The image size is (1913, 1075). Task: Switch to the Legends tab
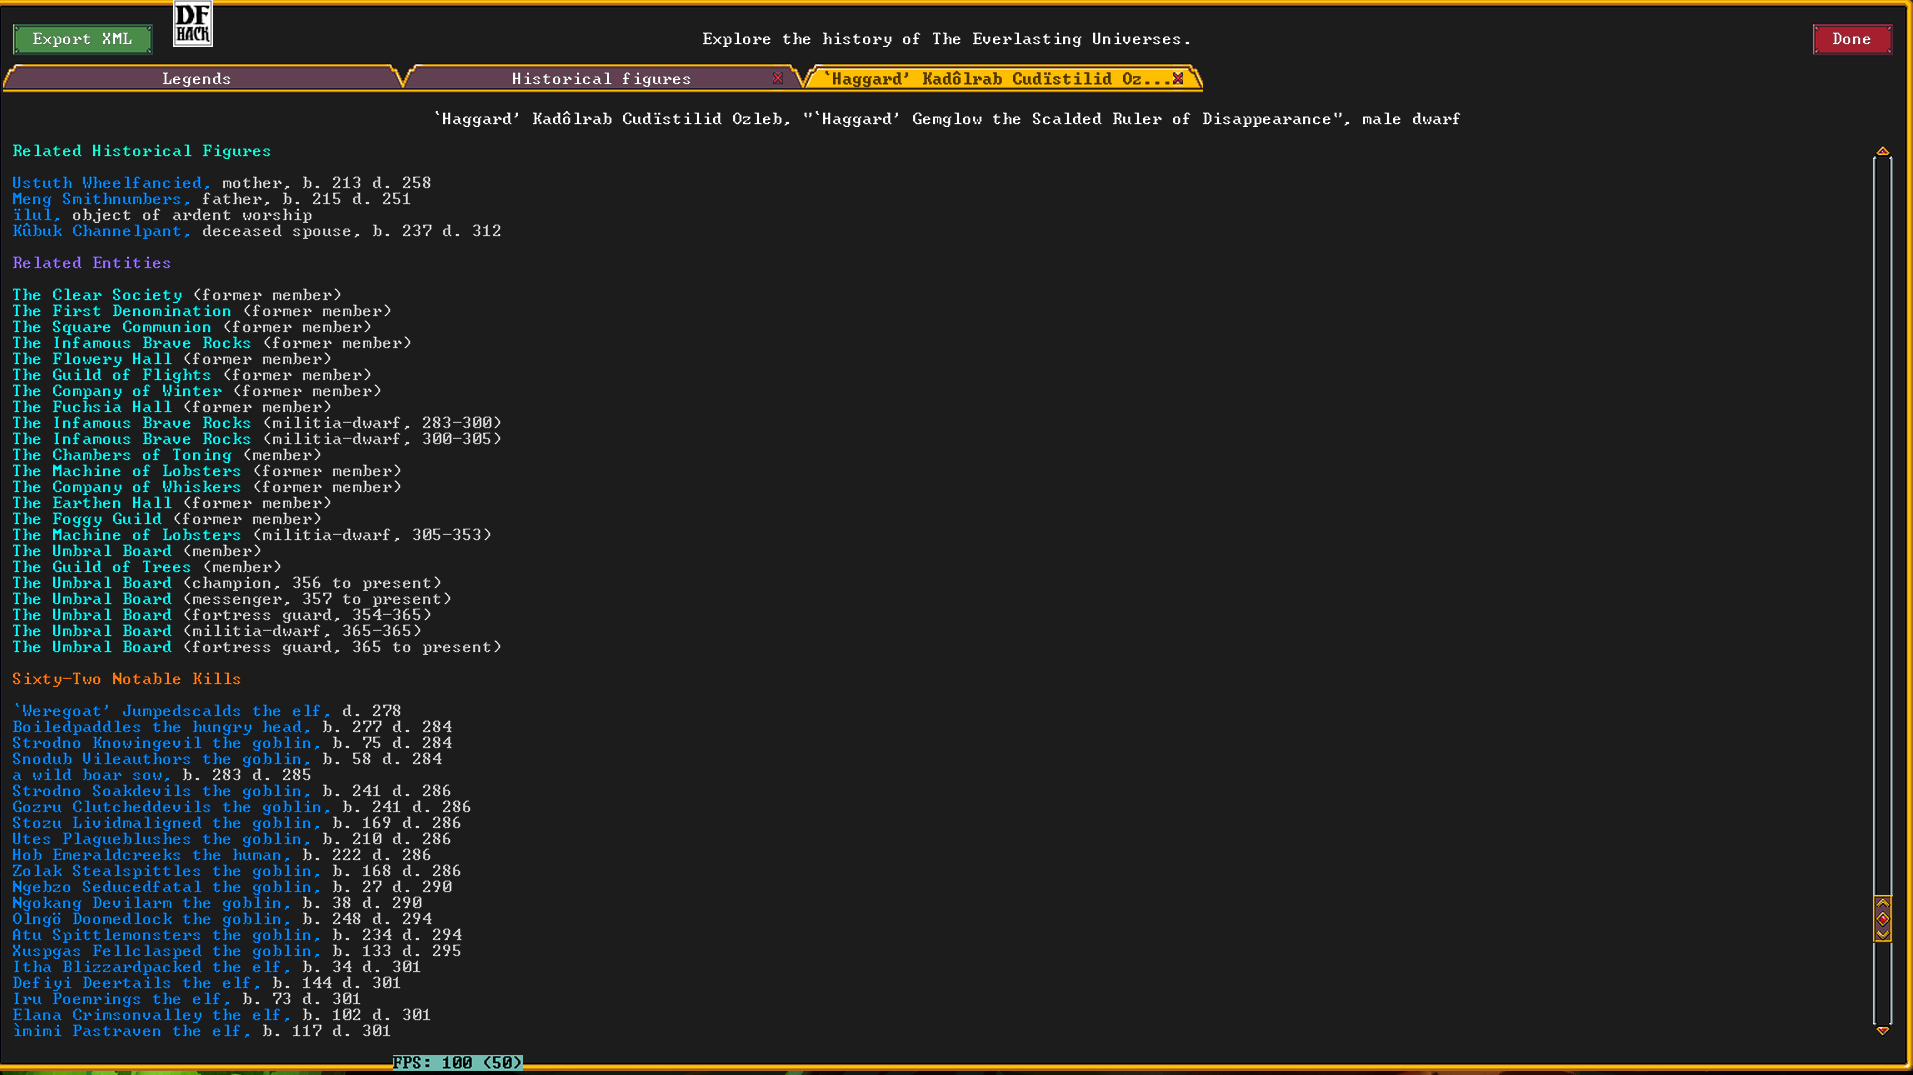197,78
